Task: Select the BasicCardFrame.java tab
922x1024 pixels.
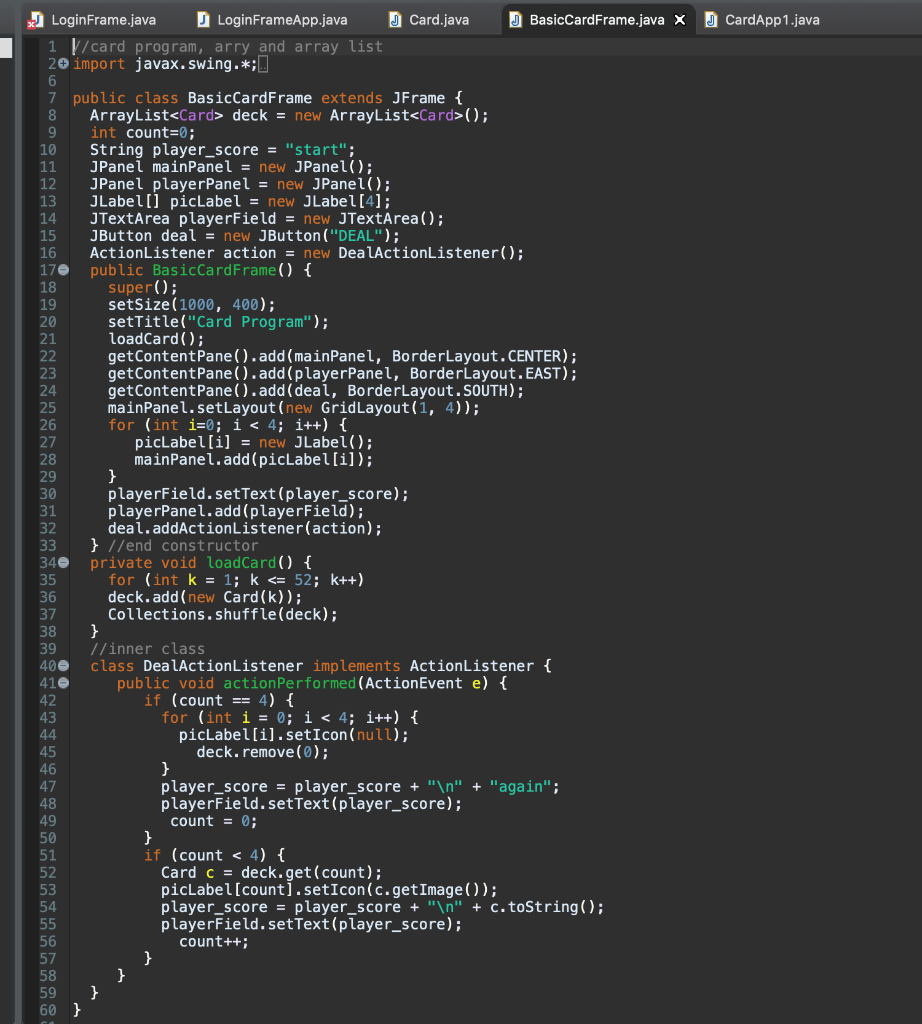Action: click(x=597, y=20)
